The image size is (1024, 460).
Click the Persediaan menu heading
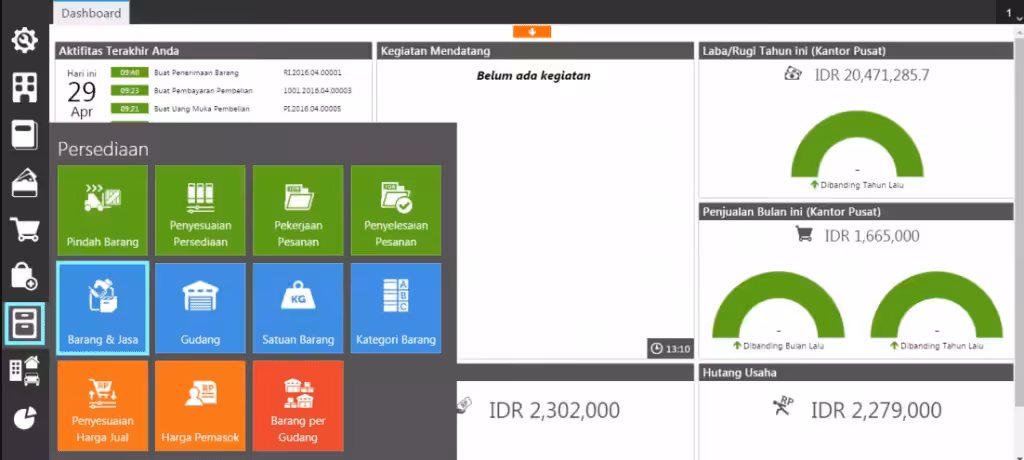pyautogui.click(x=103, y=149)
